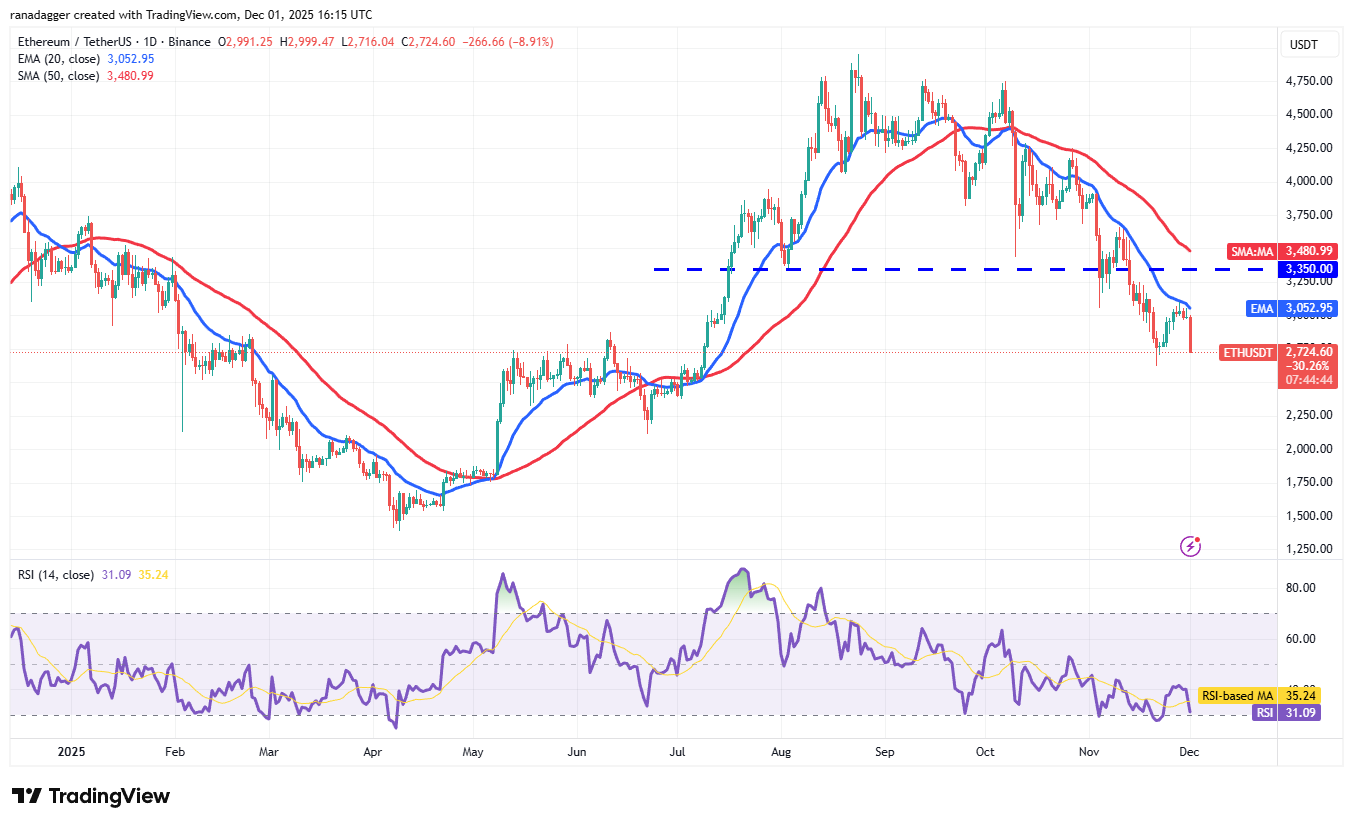Screen dimensions: 1353x826
Task: Click the blue 3,350.00 price flag
Action: pos(1307,268)
